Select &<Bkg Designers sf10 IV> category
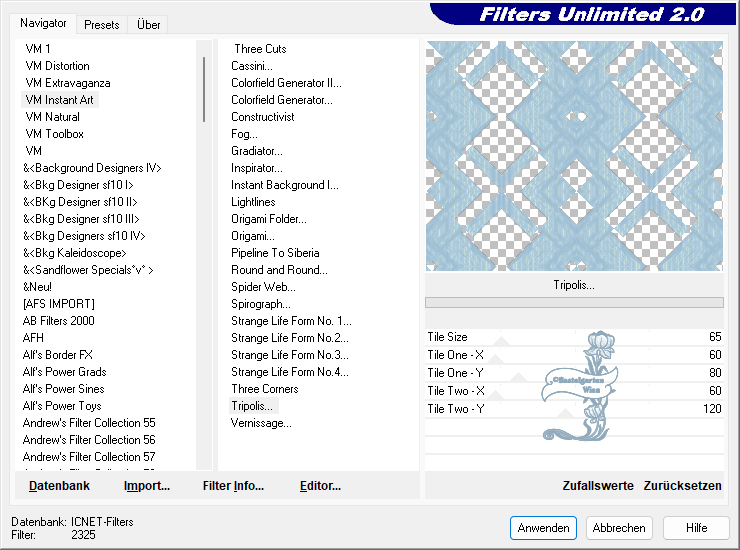 (84, 236)
